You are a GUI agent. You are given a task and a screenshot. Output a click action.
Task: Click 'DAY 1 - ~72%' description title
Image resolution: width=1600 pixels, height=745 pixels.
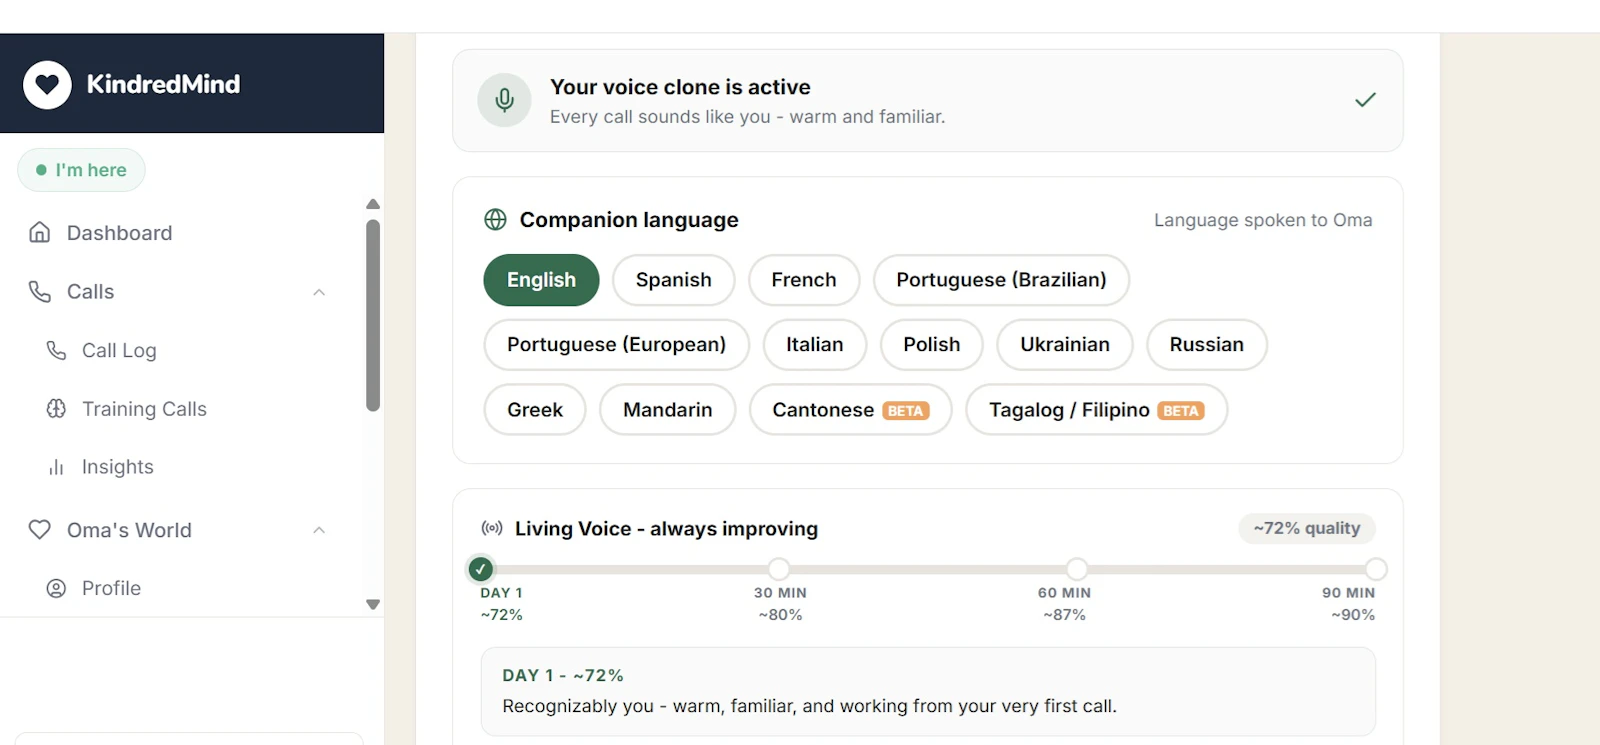pos(563,675)
